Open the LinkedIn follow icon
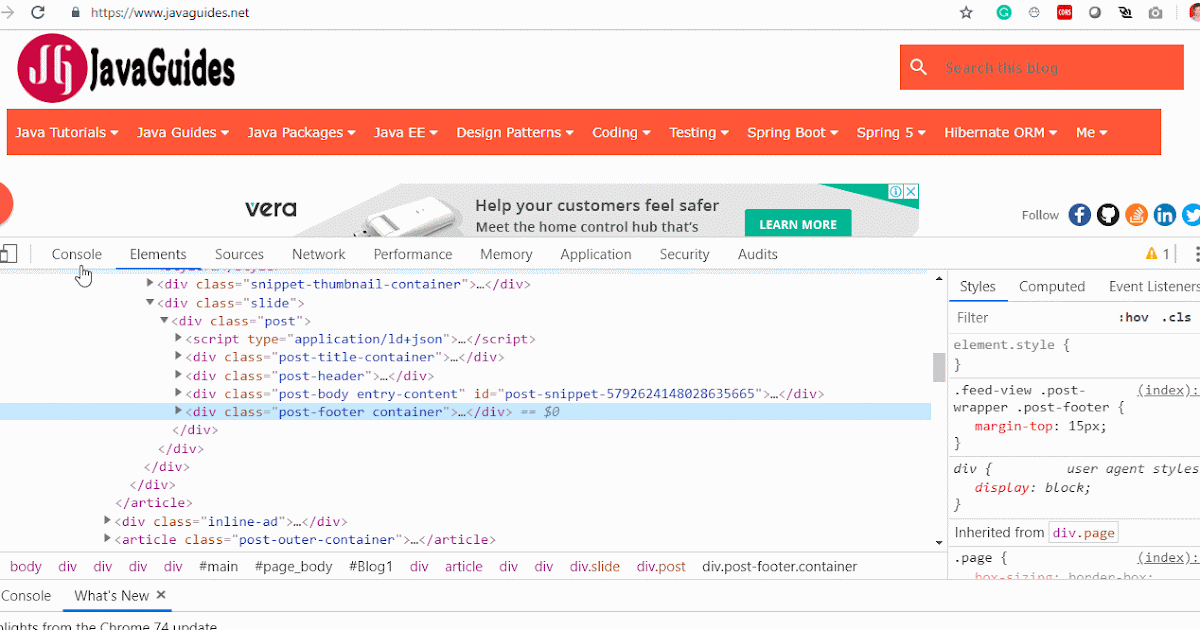This screenshot has width=1200, height=630. pyautogui.click(x=1165, y=215)
